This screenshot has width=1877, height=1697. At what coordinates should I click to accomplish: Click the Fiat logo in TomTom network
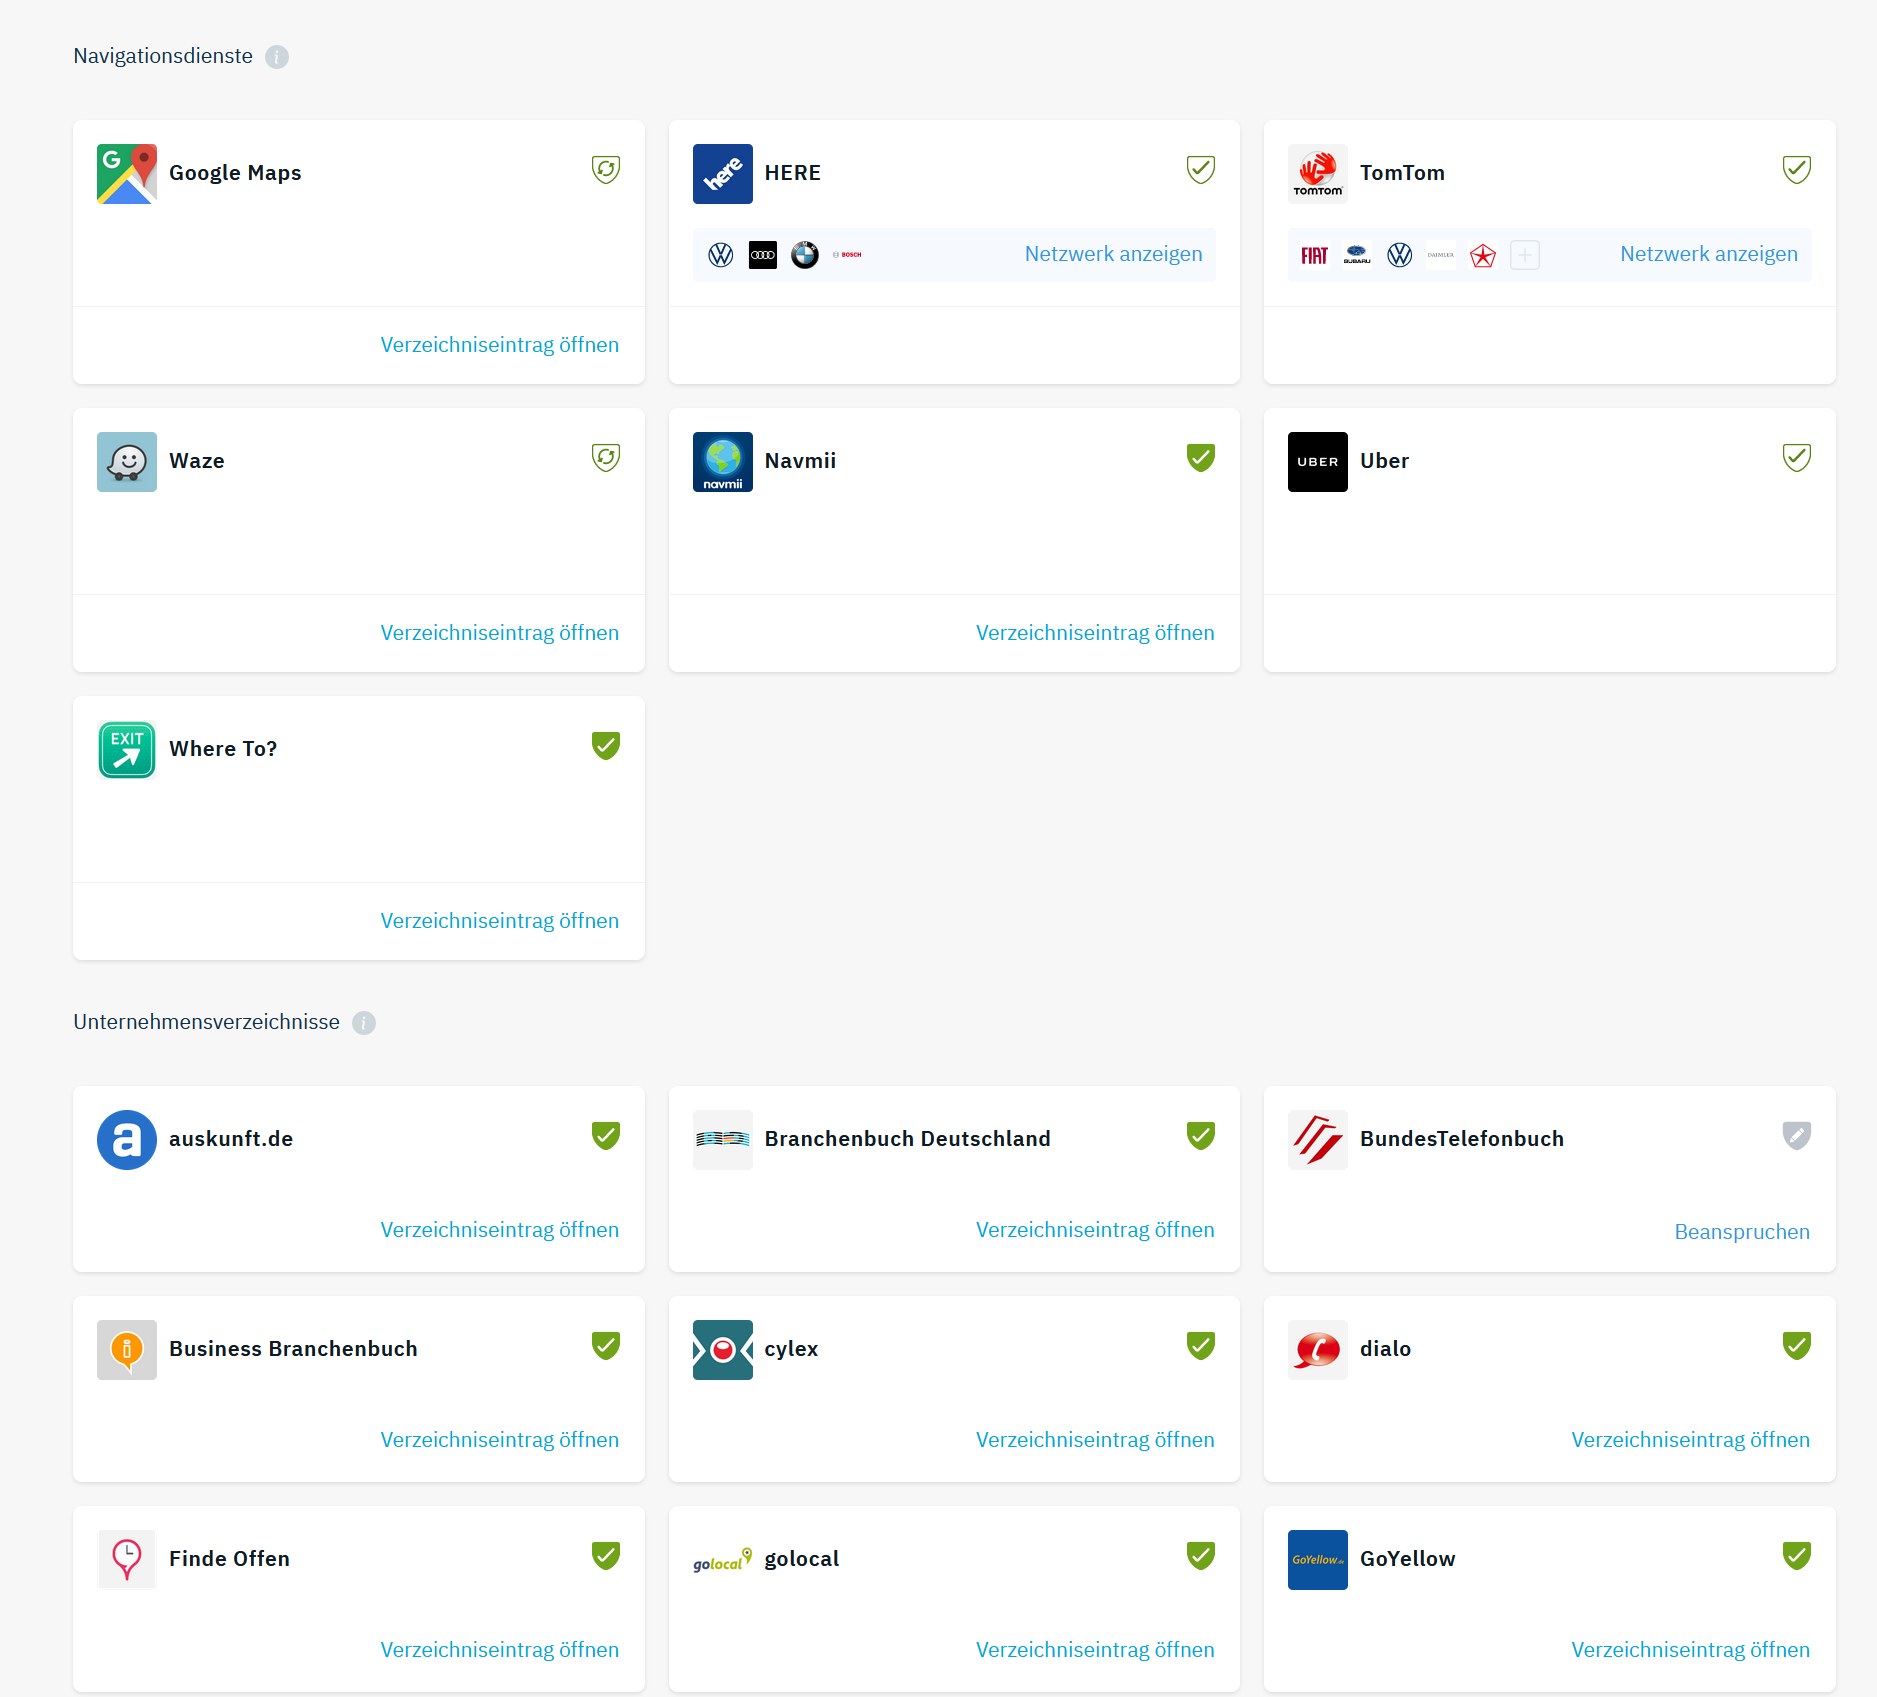click(x=1315, y=255)
